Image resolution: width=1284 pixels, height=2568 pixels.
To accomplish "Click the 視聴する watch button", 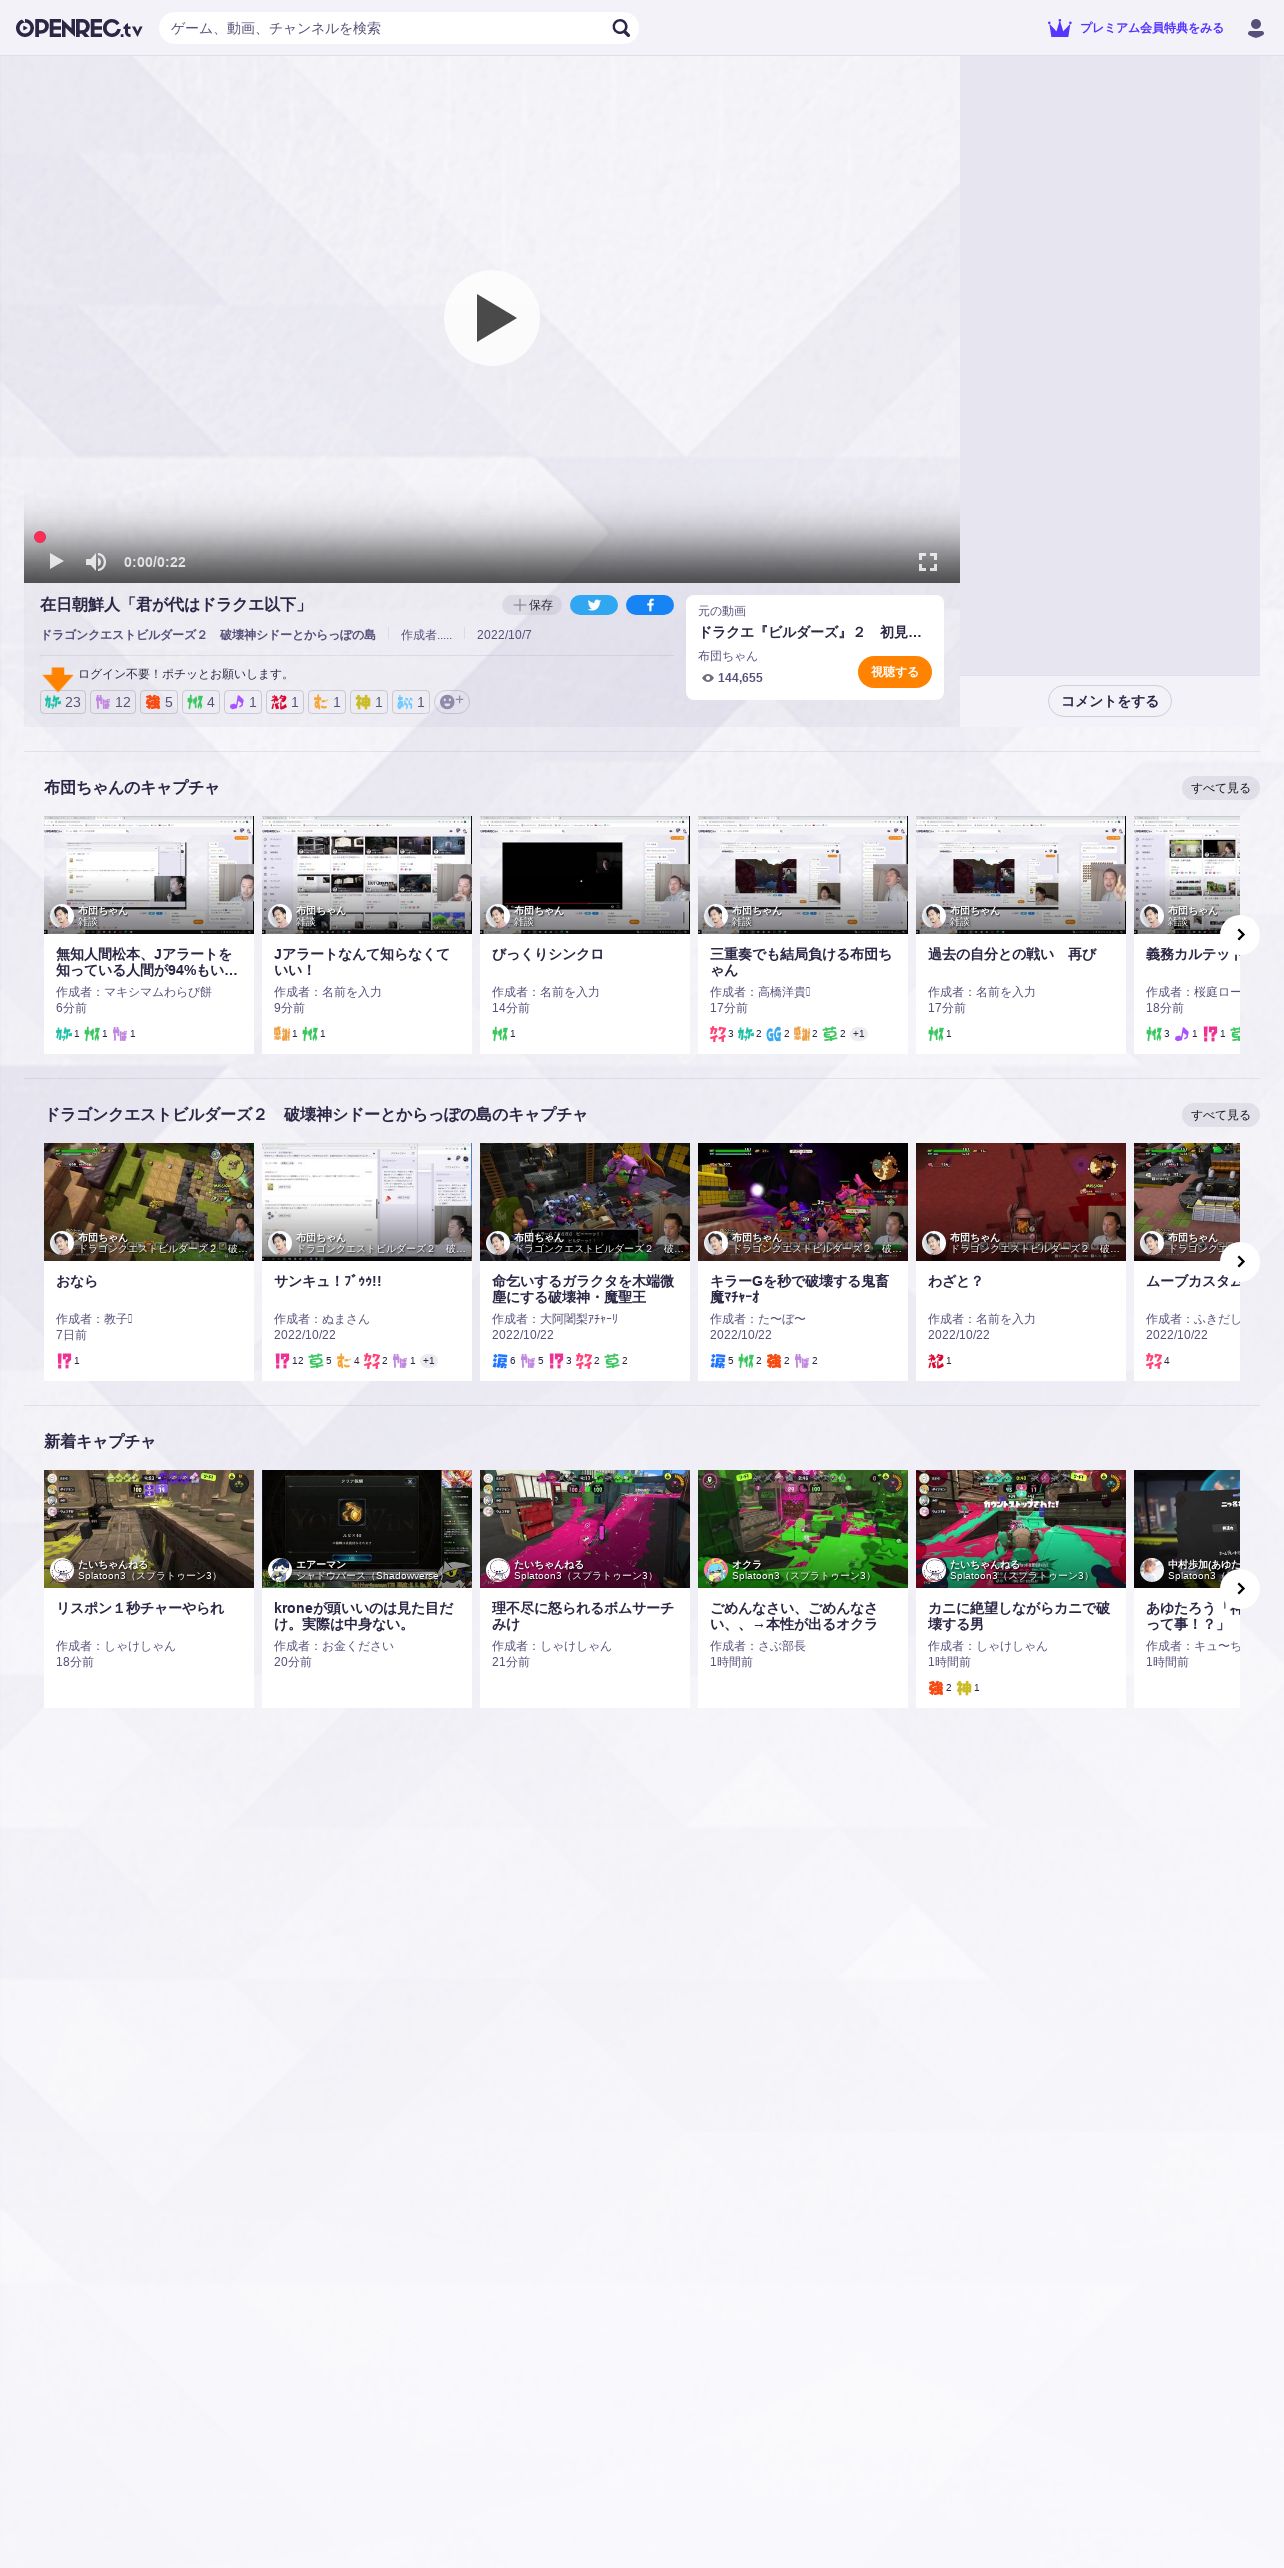I will pyautogui.click(x=895, y=672).
